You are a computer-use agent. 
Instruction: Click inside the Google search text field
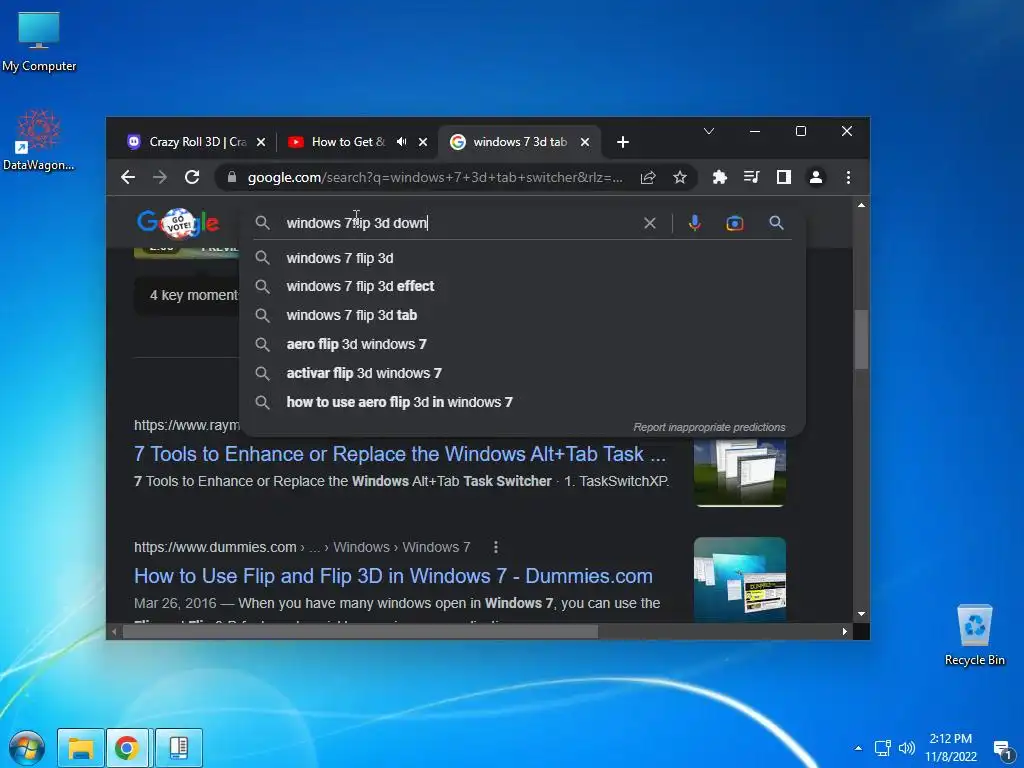pyautogui.click(x=457, y=223)
